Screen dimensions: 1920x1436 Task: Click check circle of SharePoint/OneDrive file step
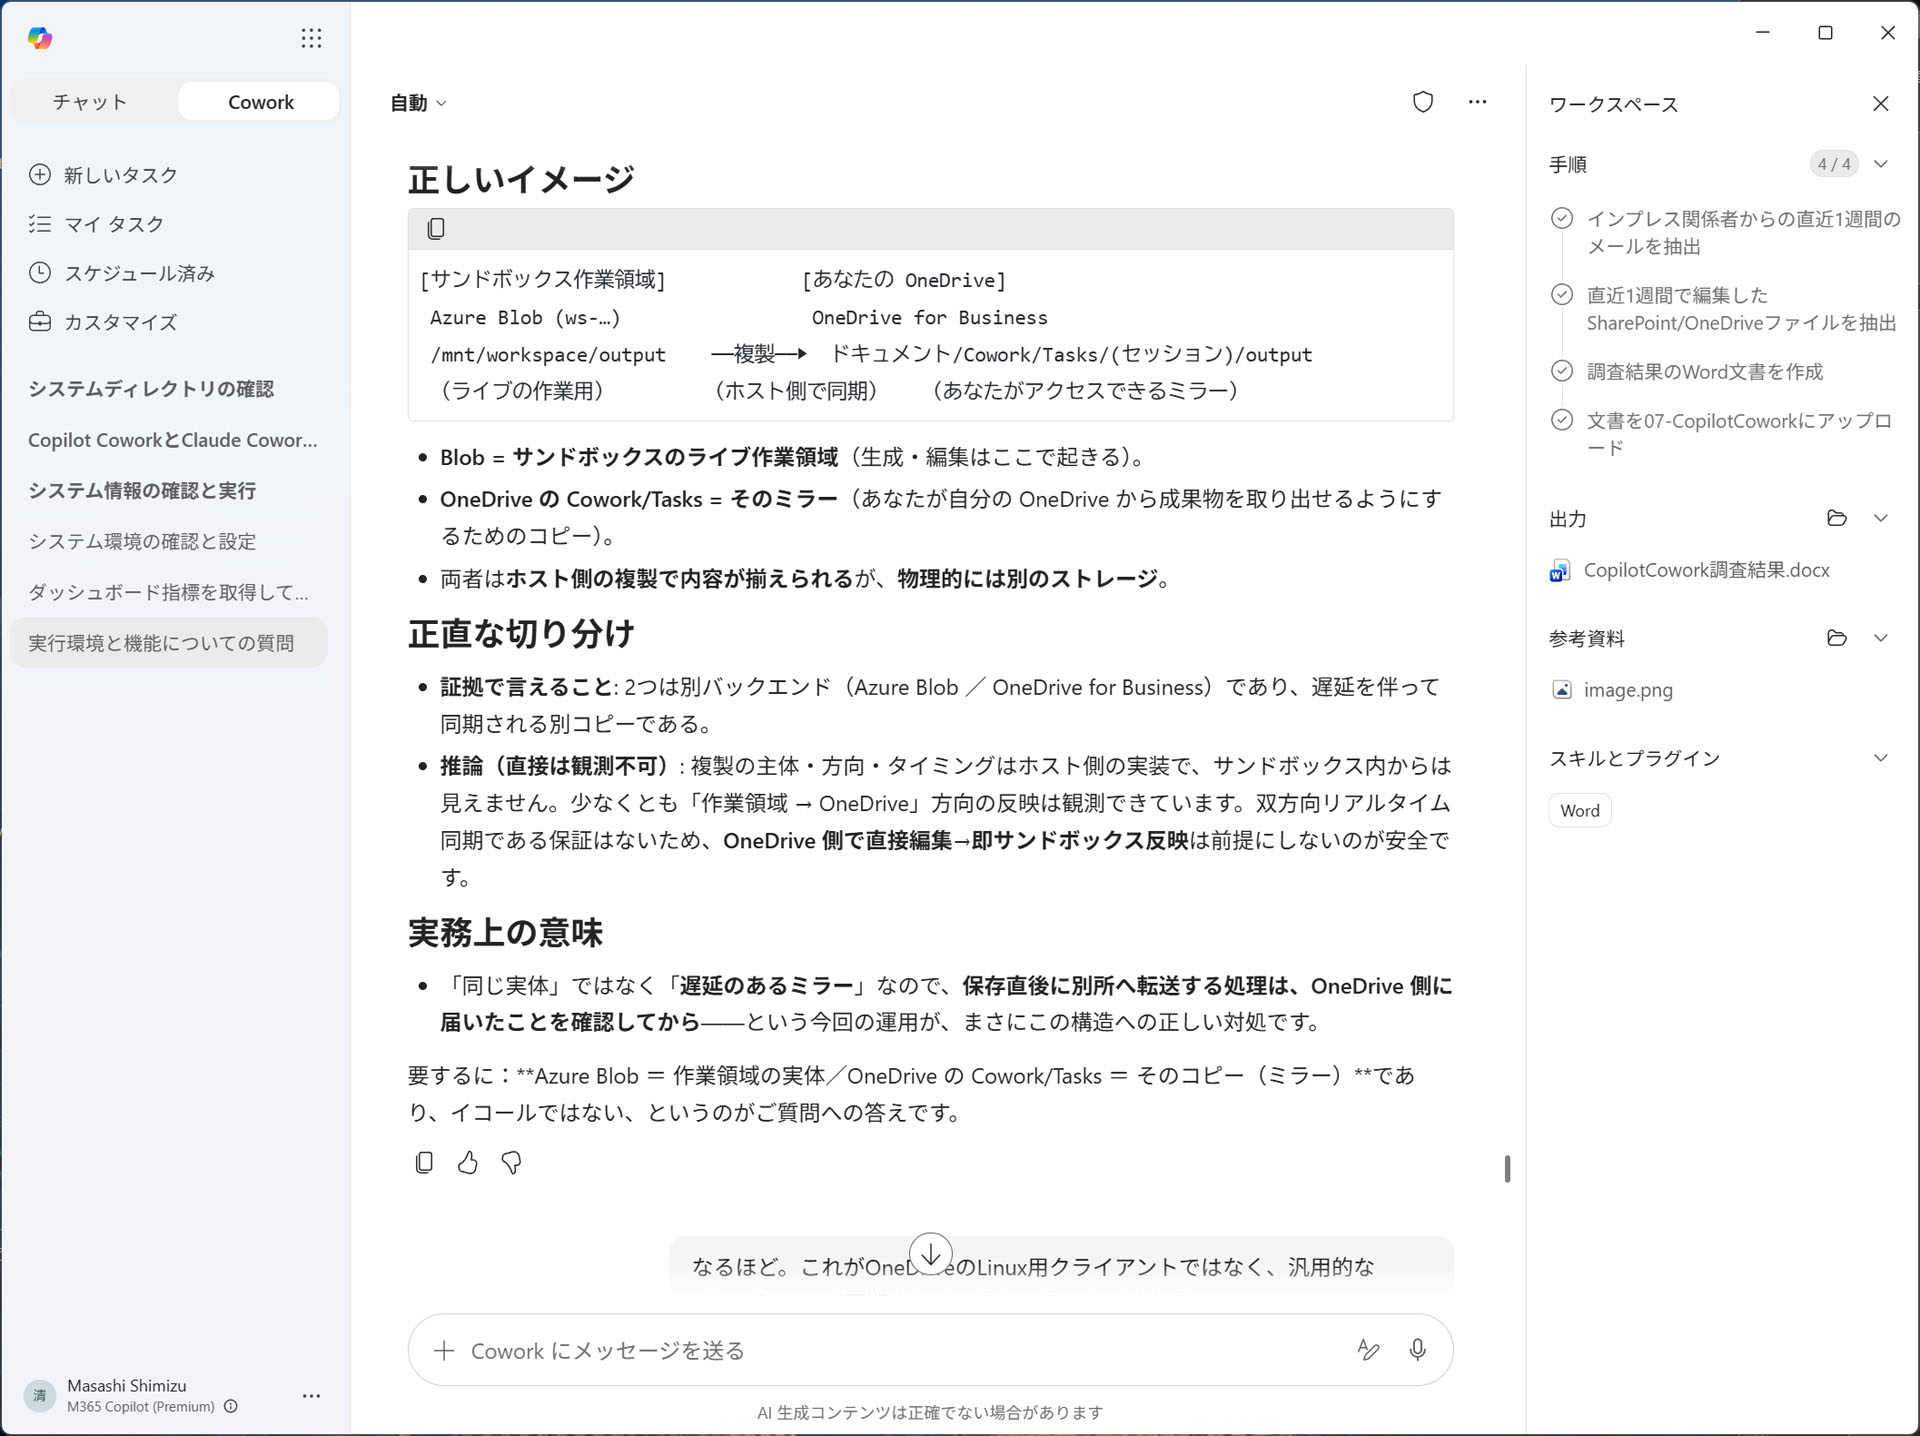(1561, 295)
